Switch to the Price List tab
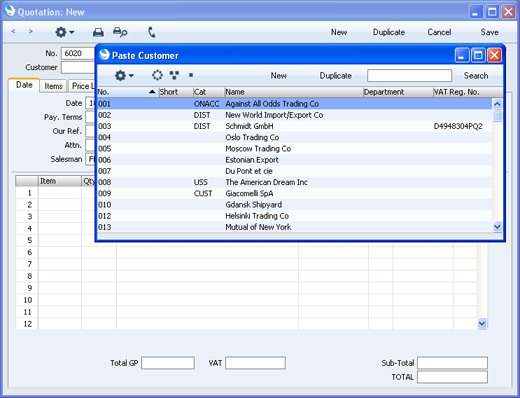The width and height of the screenshot is (520, 398). tap(82, 86)
